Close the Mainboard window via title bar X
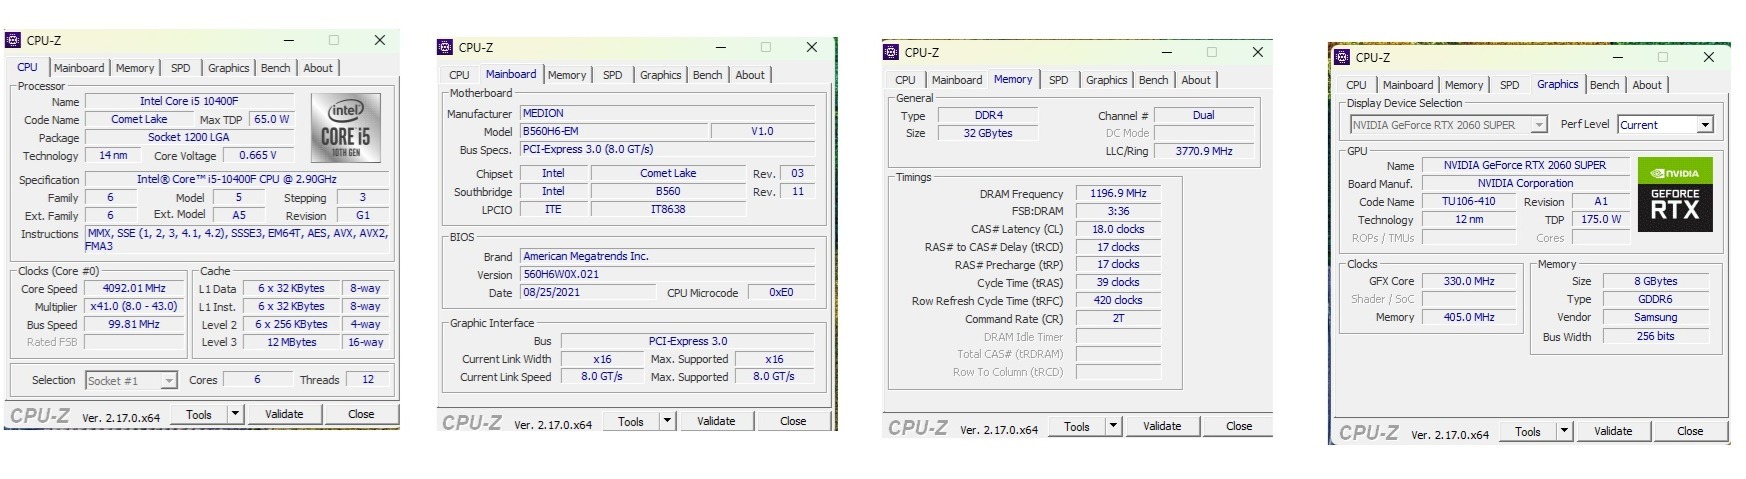The image size is (1746, 479). pyautogui.click(x=812, y=47)
